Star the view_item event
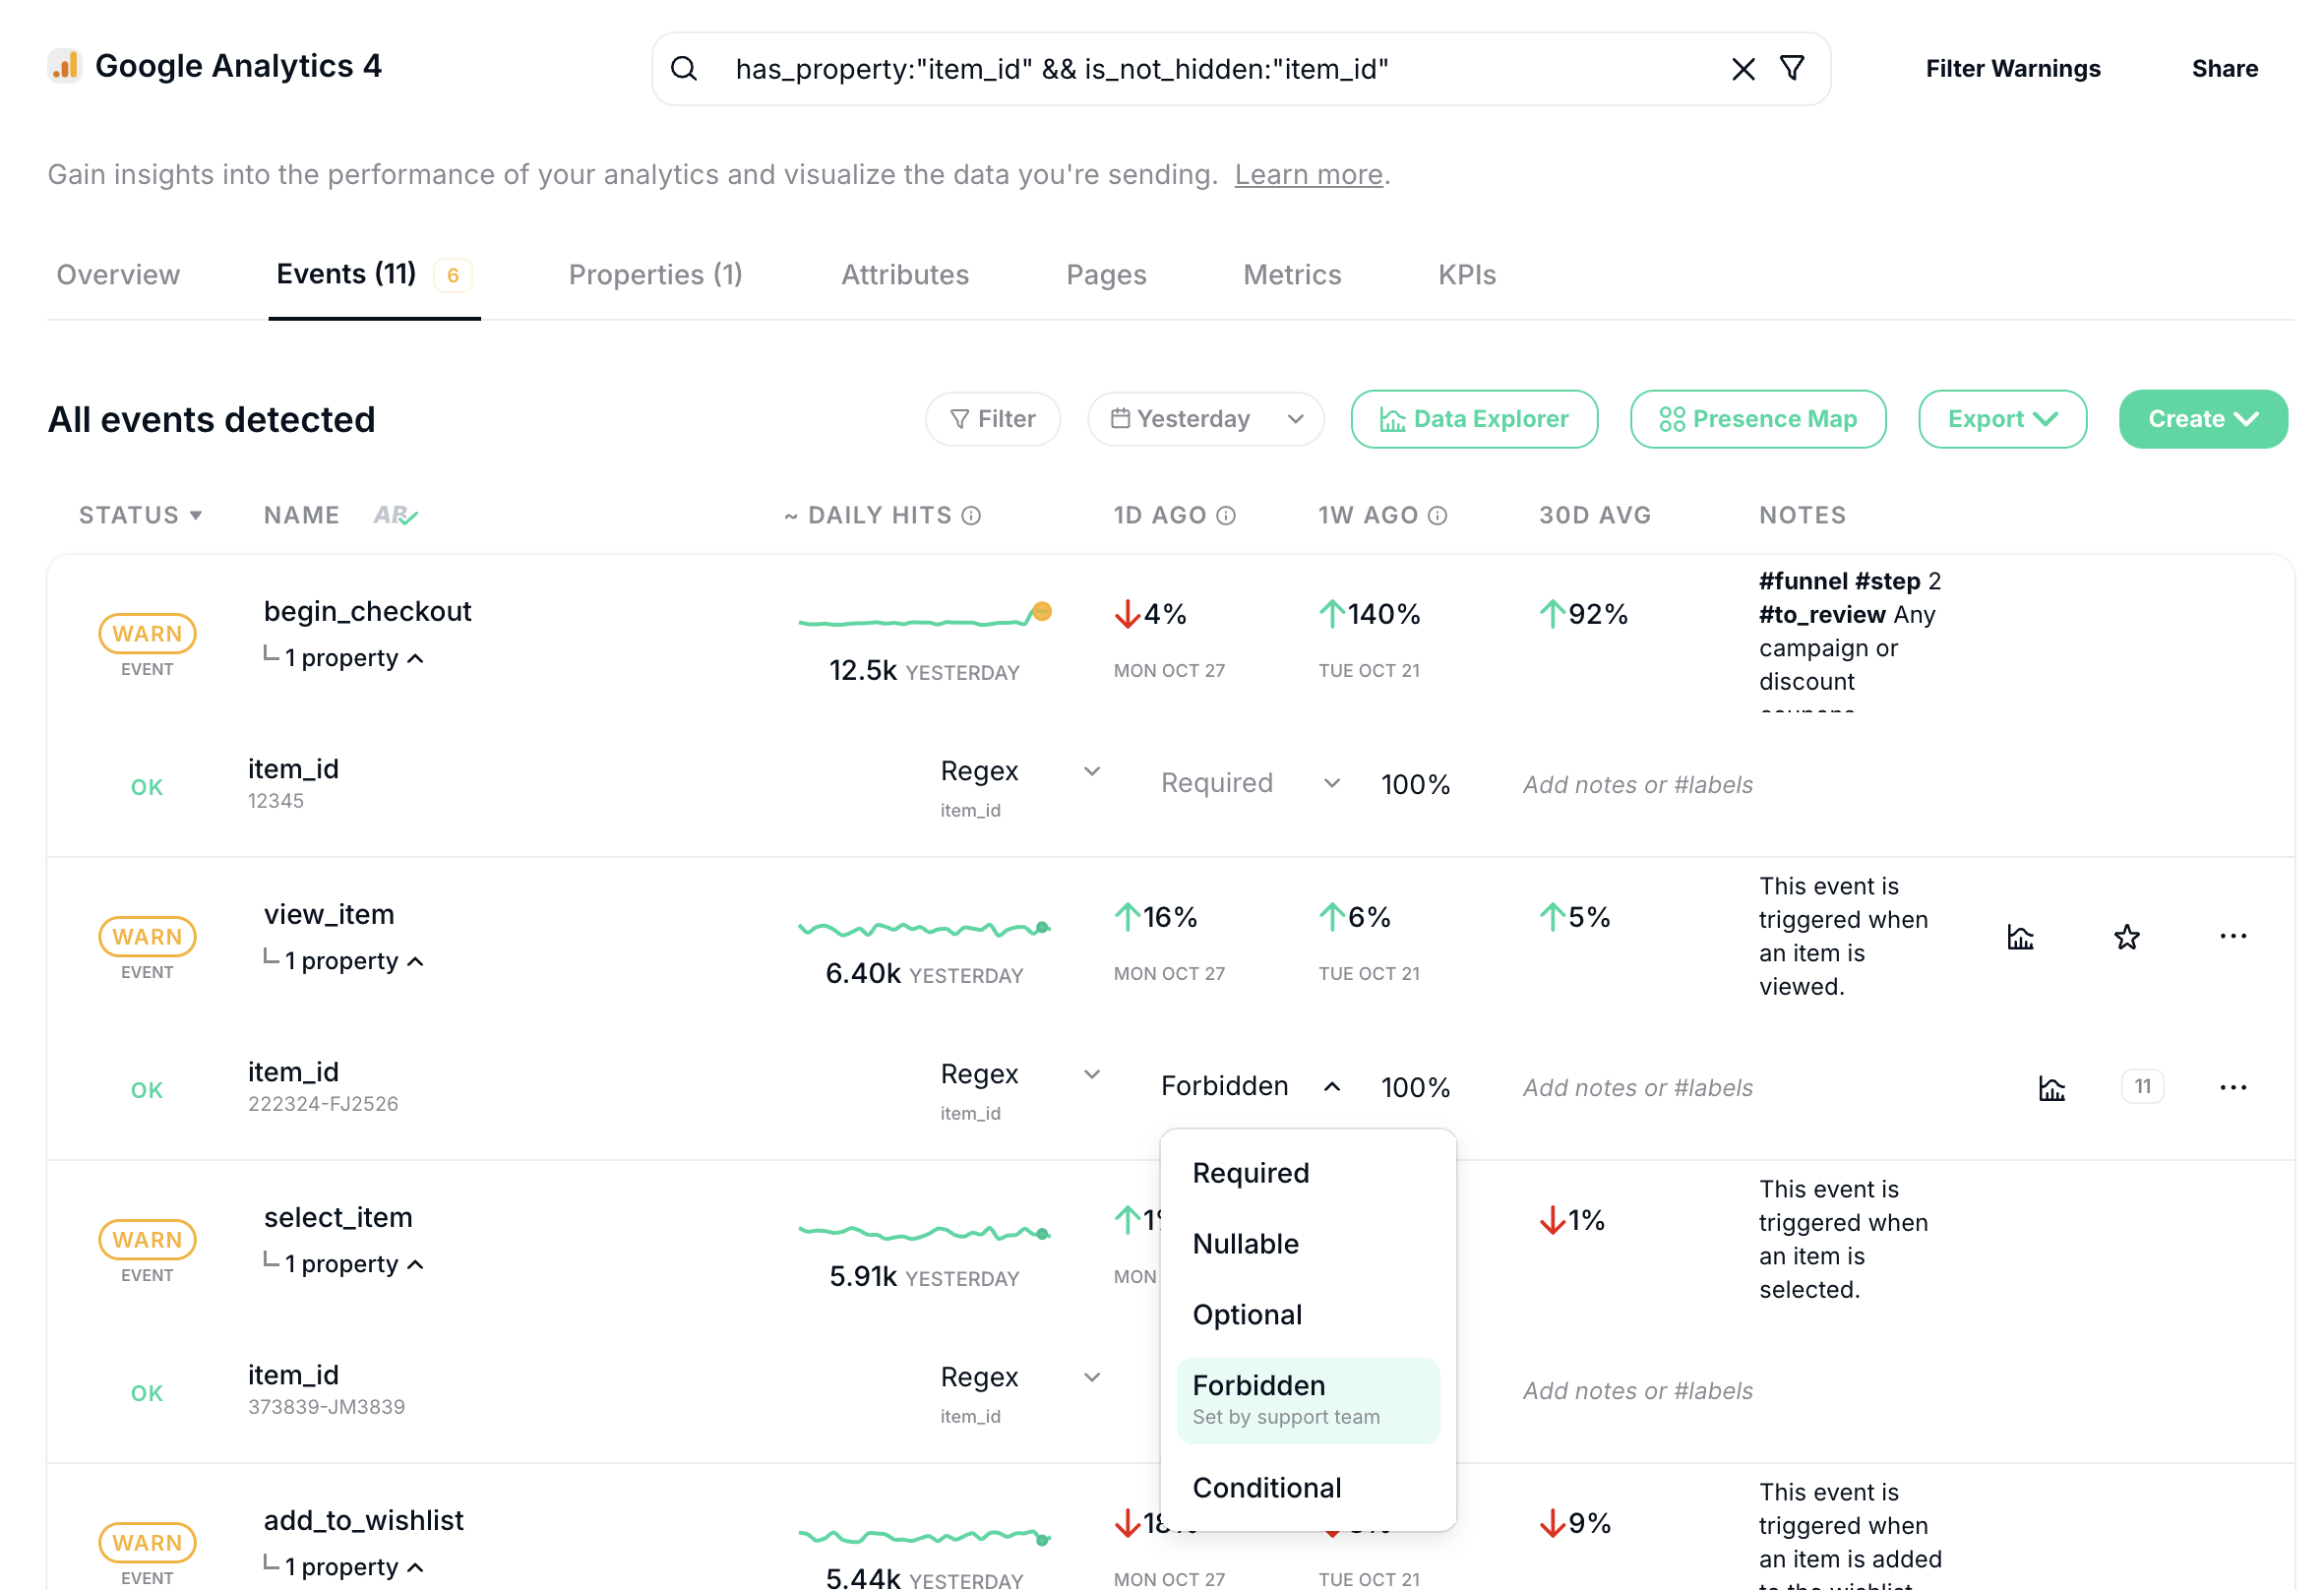The image size is (2324, 1590). [x=2126, y=937]
